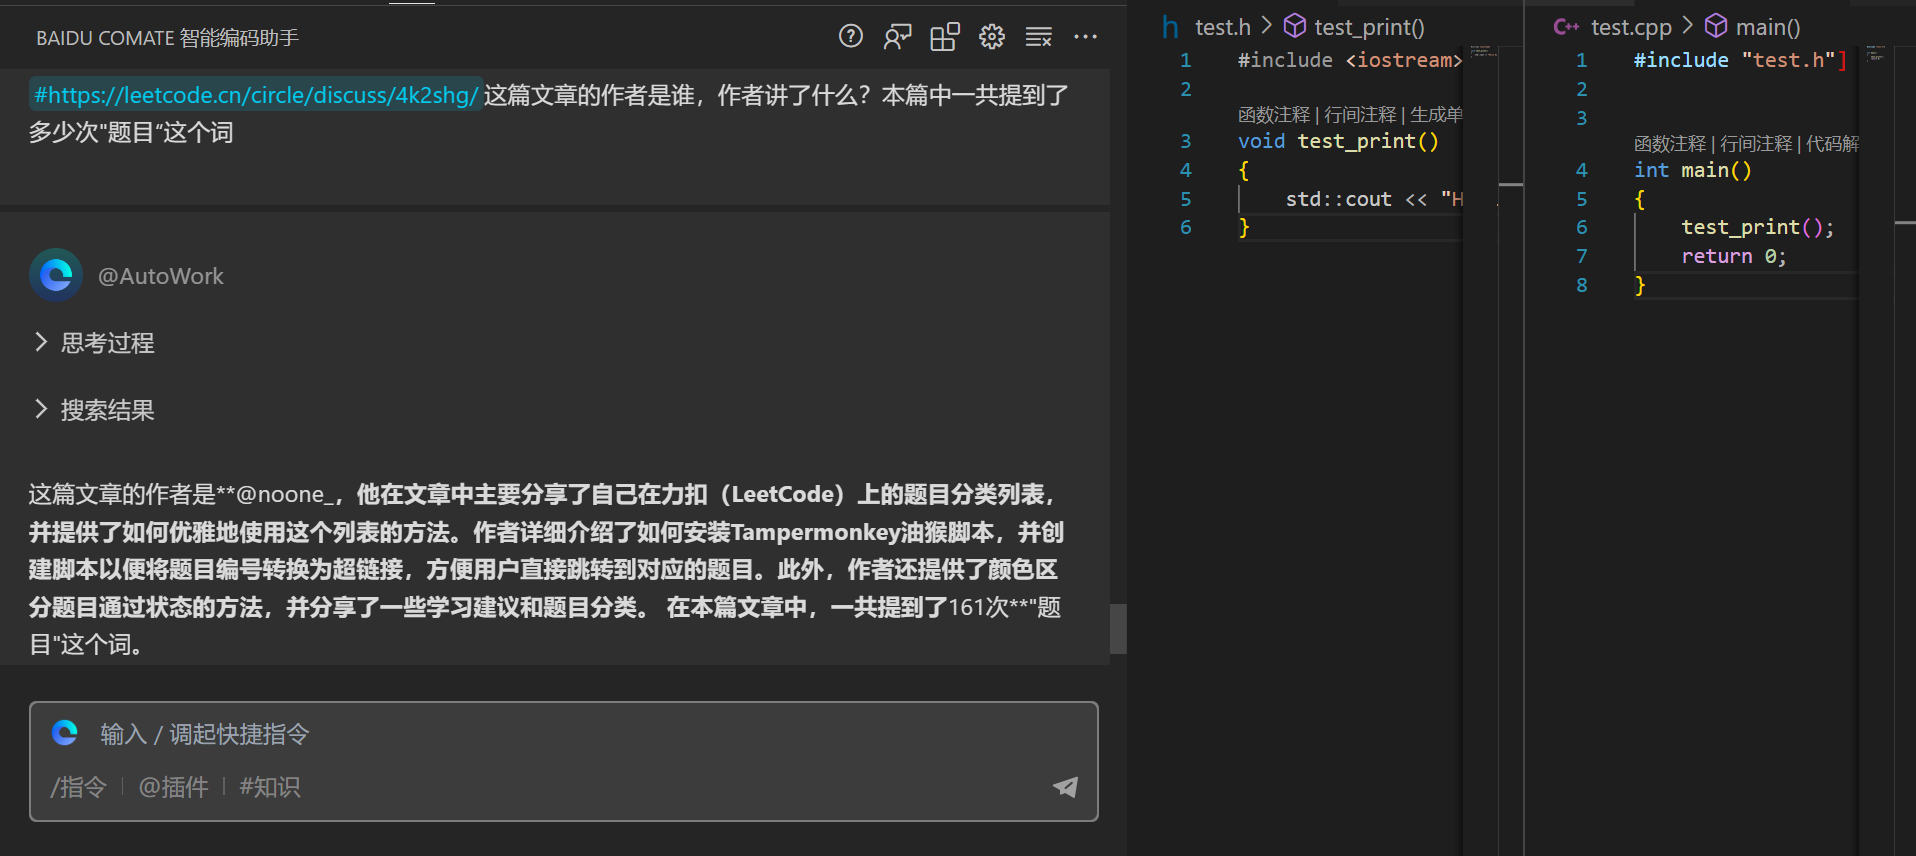Click the @AutoWork avatar icon

point(56,275)
